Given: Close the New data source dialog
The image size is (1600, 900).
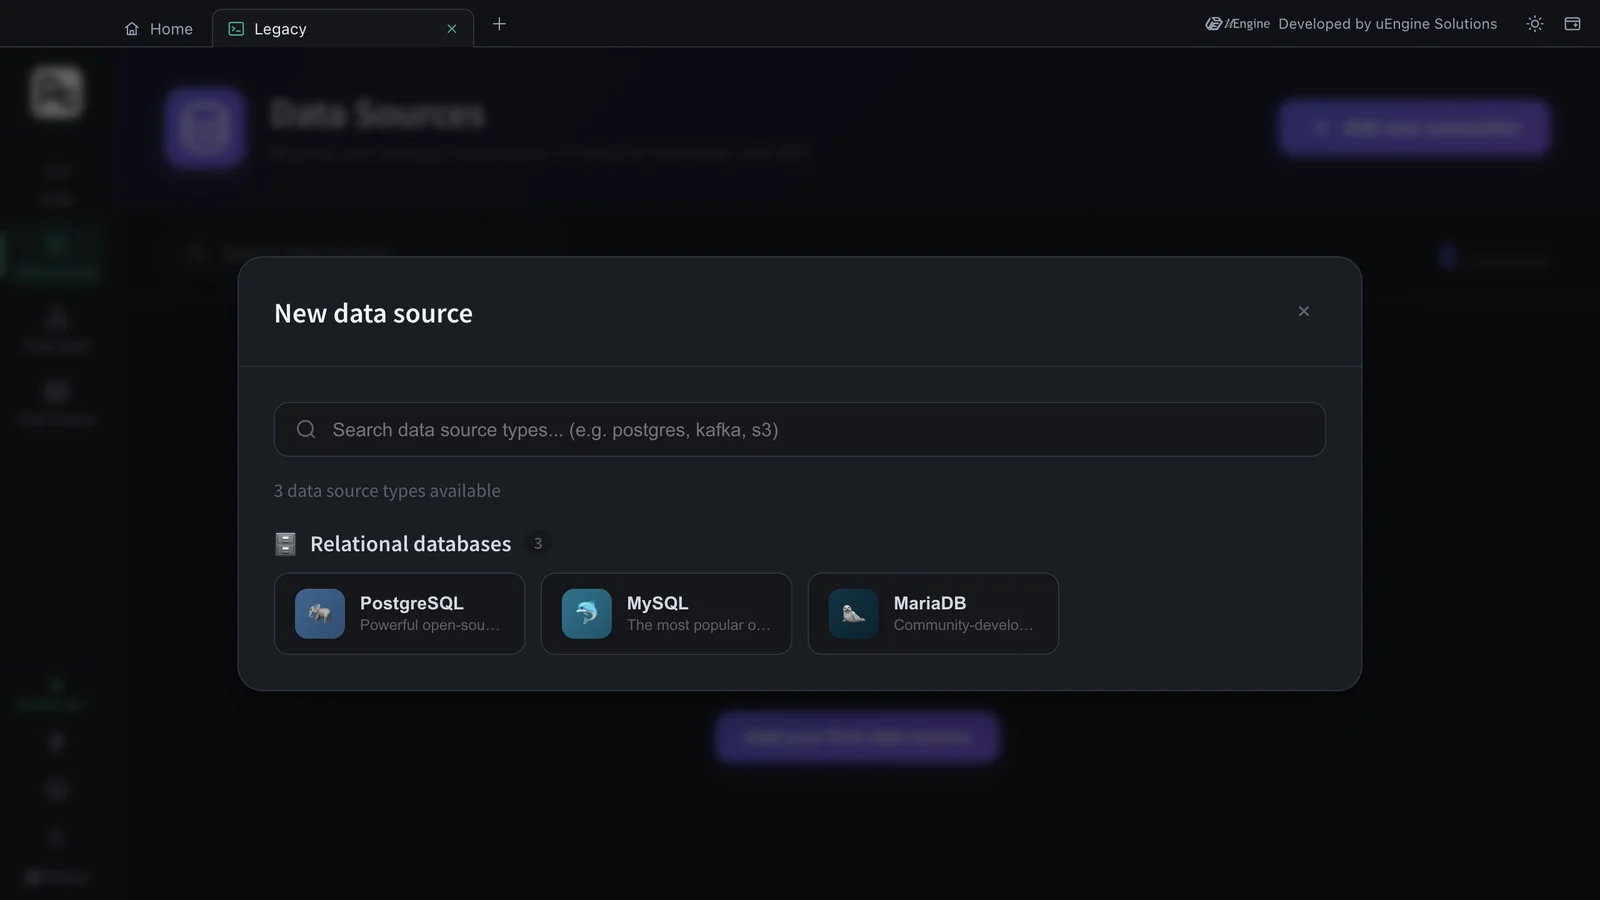Looking at the screenshot, I should (1303, 311).
